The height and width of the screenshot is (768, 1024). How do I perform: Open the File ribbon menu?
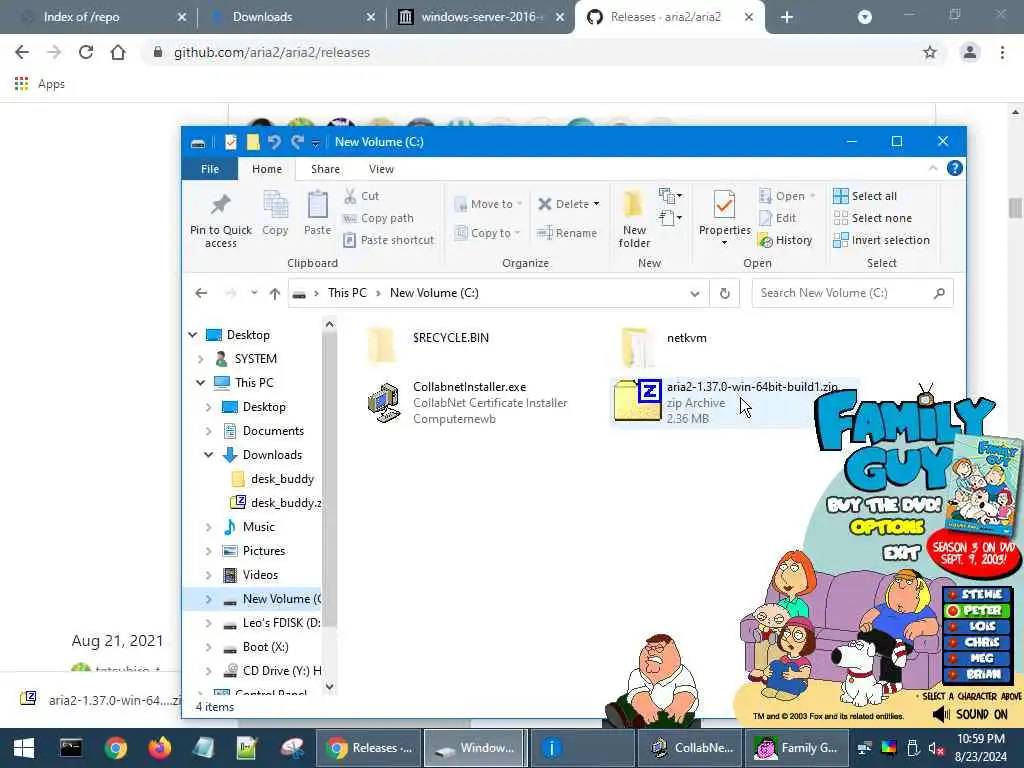pyautogui.click(x=210, y=168)
